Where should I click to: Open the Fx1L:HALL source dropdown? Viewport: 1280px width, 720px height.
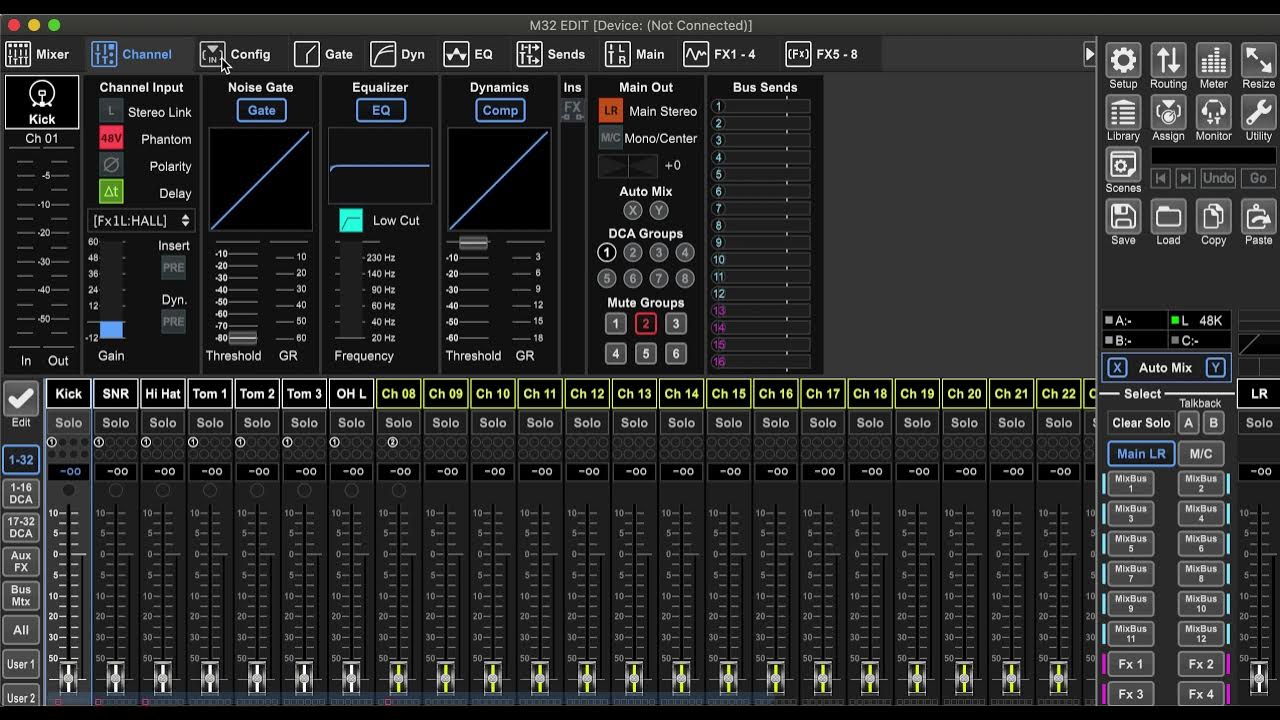click(141, 221)
